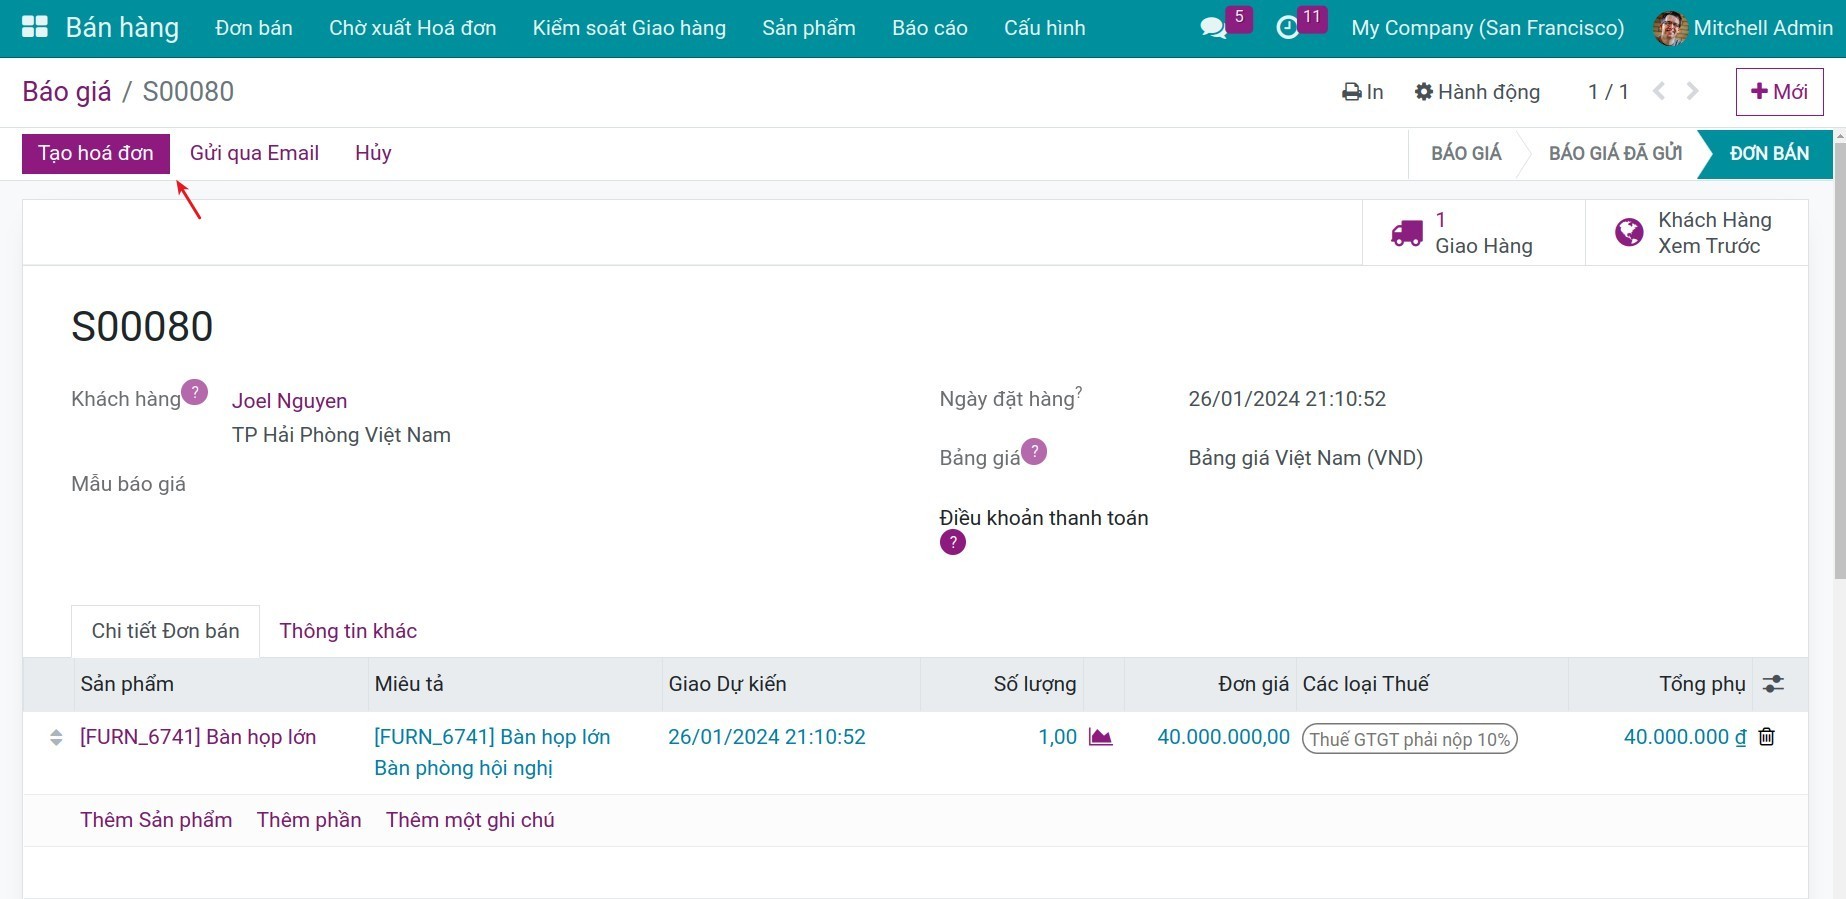
Task: Click the Thuế GTGT phải nộp 10% tag
Action: 1409,739
